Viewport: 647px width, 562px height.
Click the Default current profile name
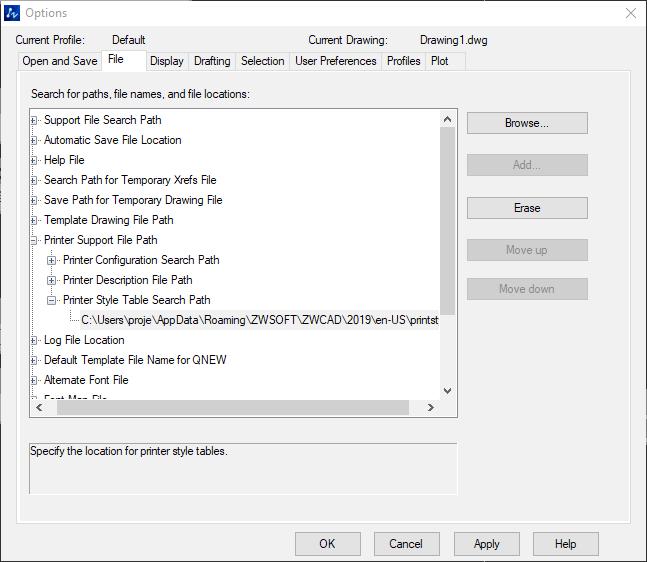click(x=128, y=40)
